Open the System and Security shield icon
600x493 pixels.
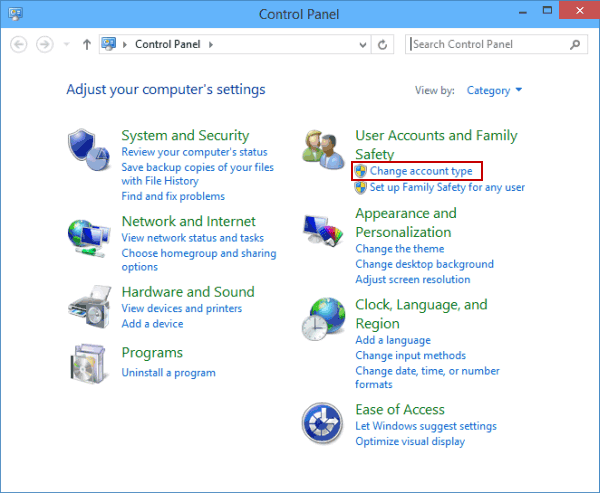pos(89,150)
